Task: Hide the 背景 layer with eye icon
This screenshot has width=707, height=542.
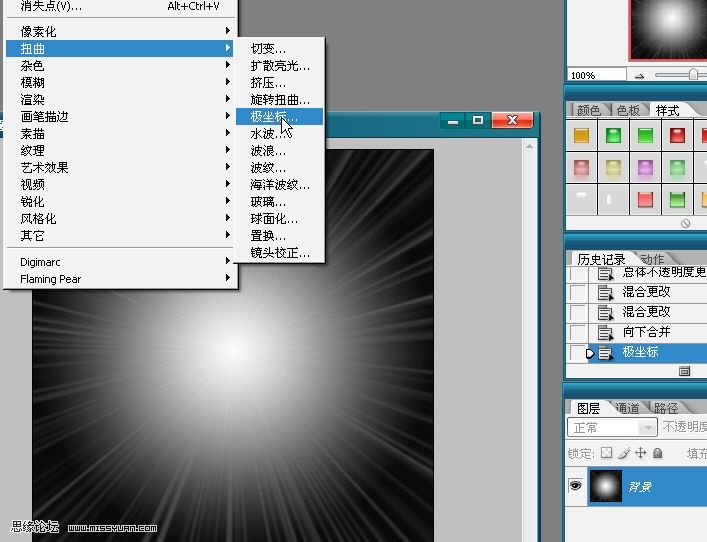Action: [575, 486]
